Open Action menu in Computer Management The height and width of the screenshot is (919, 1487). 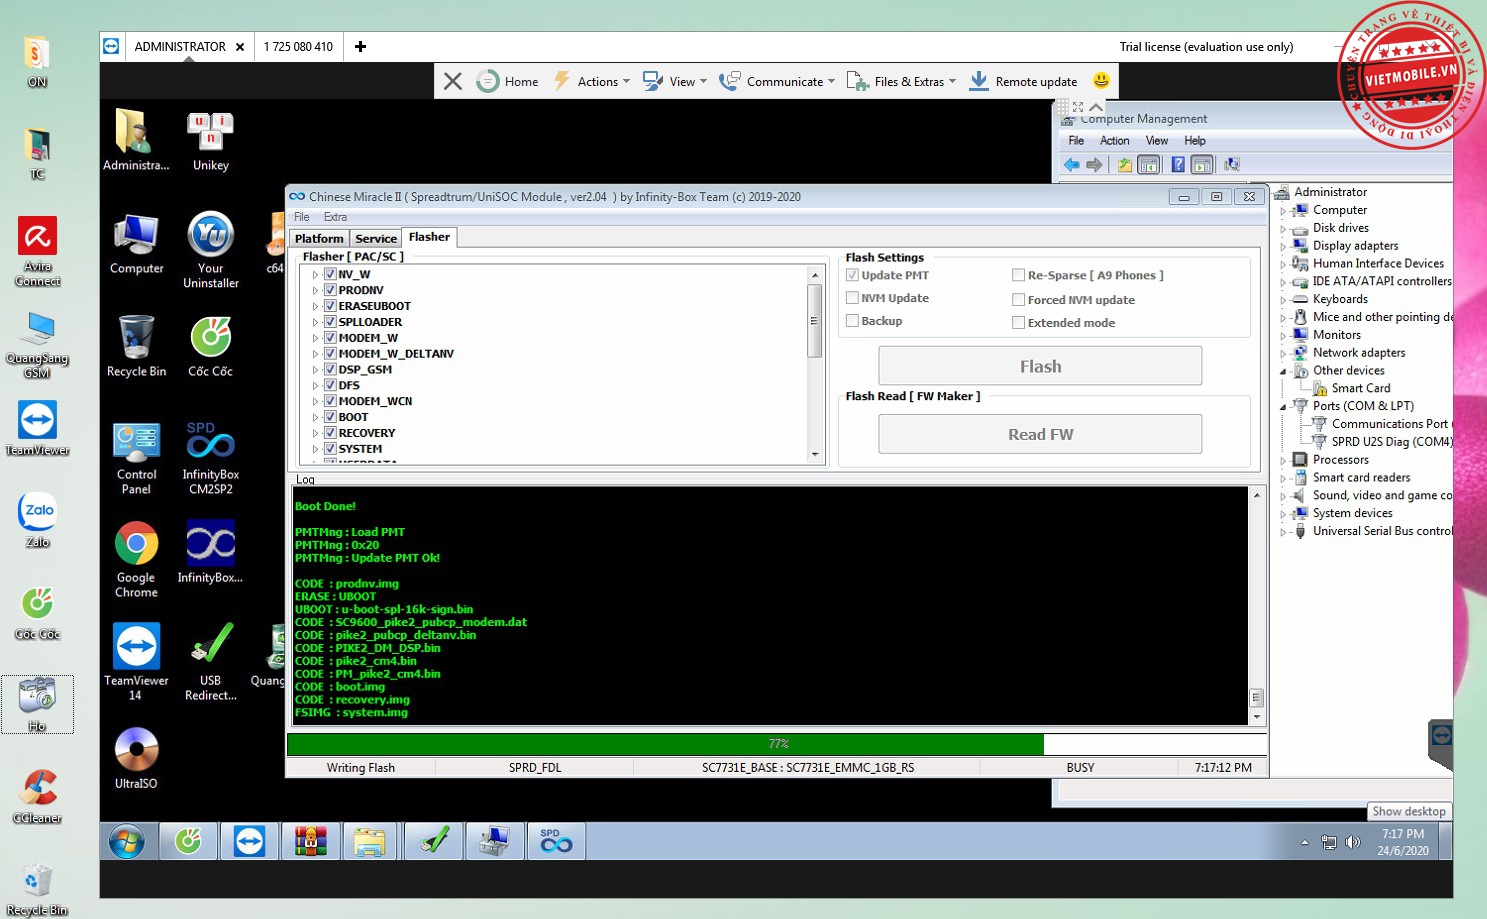[x=1114, y=141]
